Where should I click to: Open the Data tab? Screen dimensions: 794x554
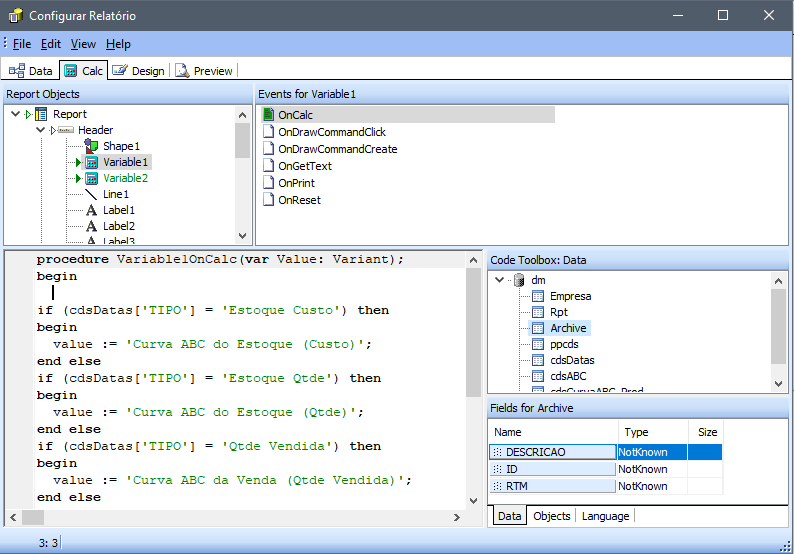coord(30,71)
